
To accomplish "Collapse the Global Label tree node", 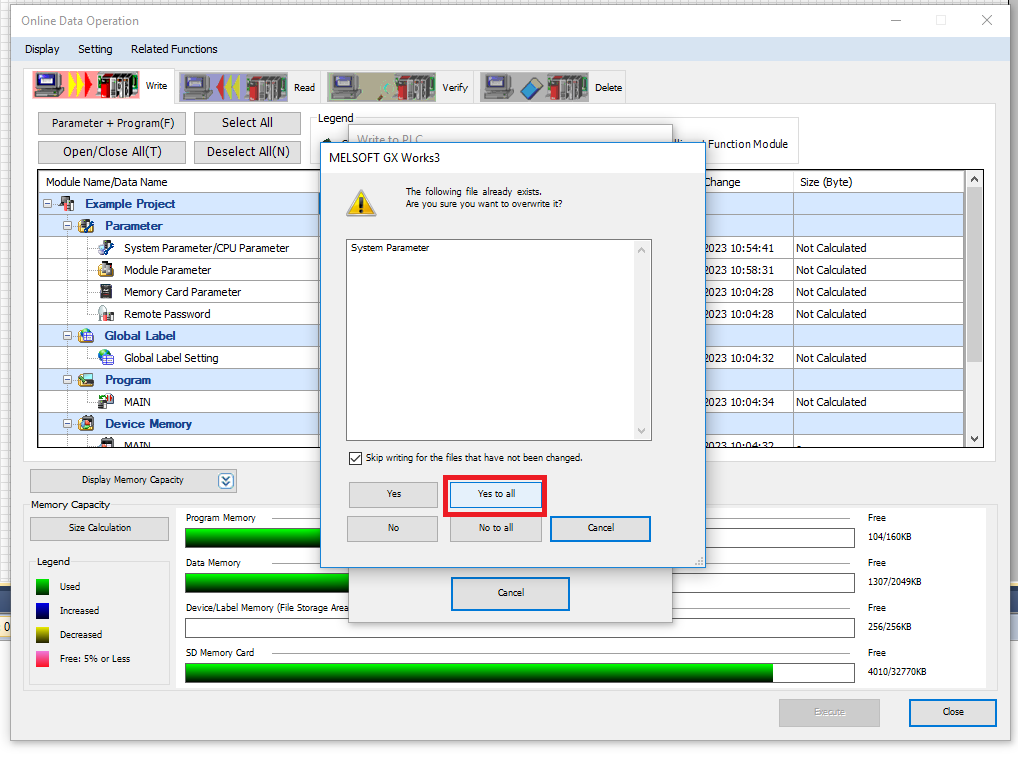I will [x=67, y=336].
